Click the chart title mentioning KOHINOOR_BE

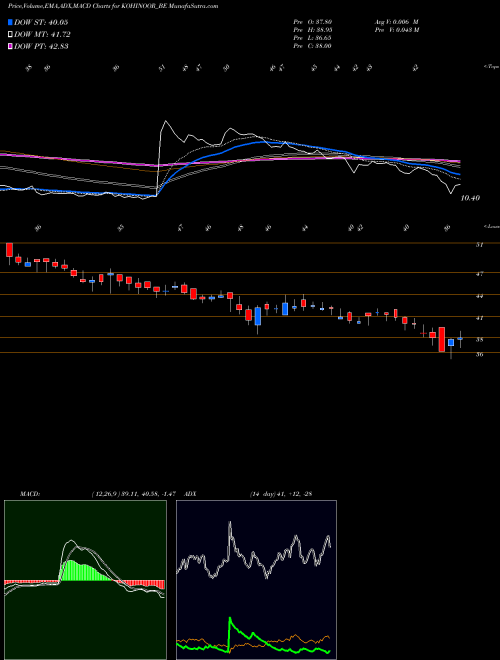(113, 7)
